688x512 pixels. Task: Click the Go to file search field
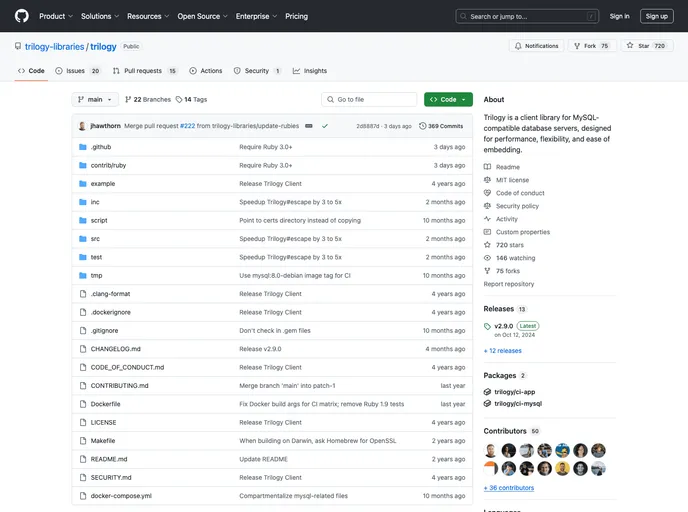pyautogui.click(x=369, y=100)
